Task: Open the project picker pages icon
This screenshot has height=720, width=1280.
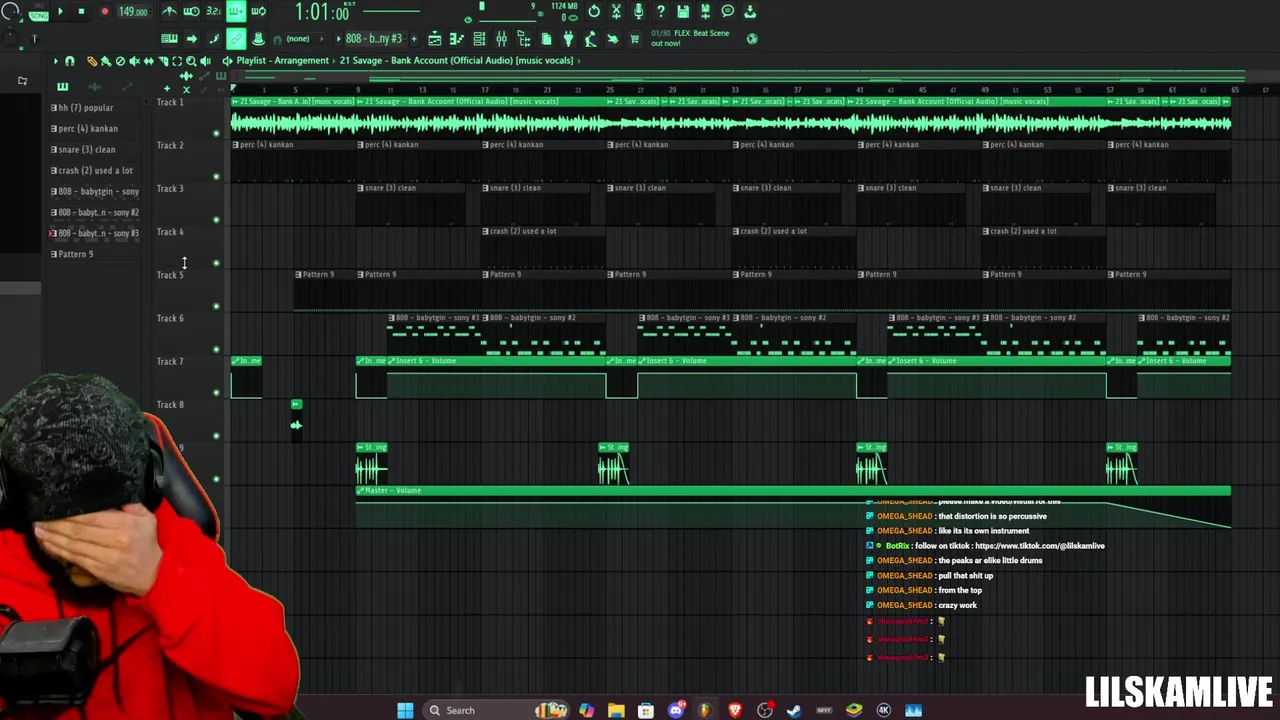Action: [x=546, y=39]
